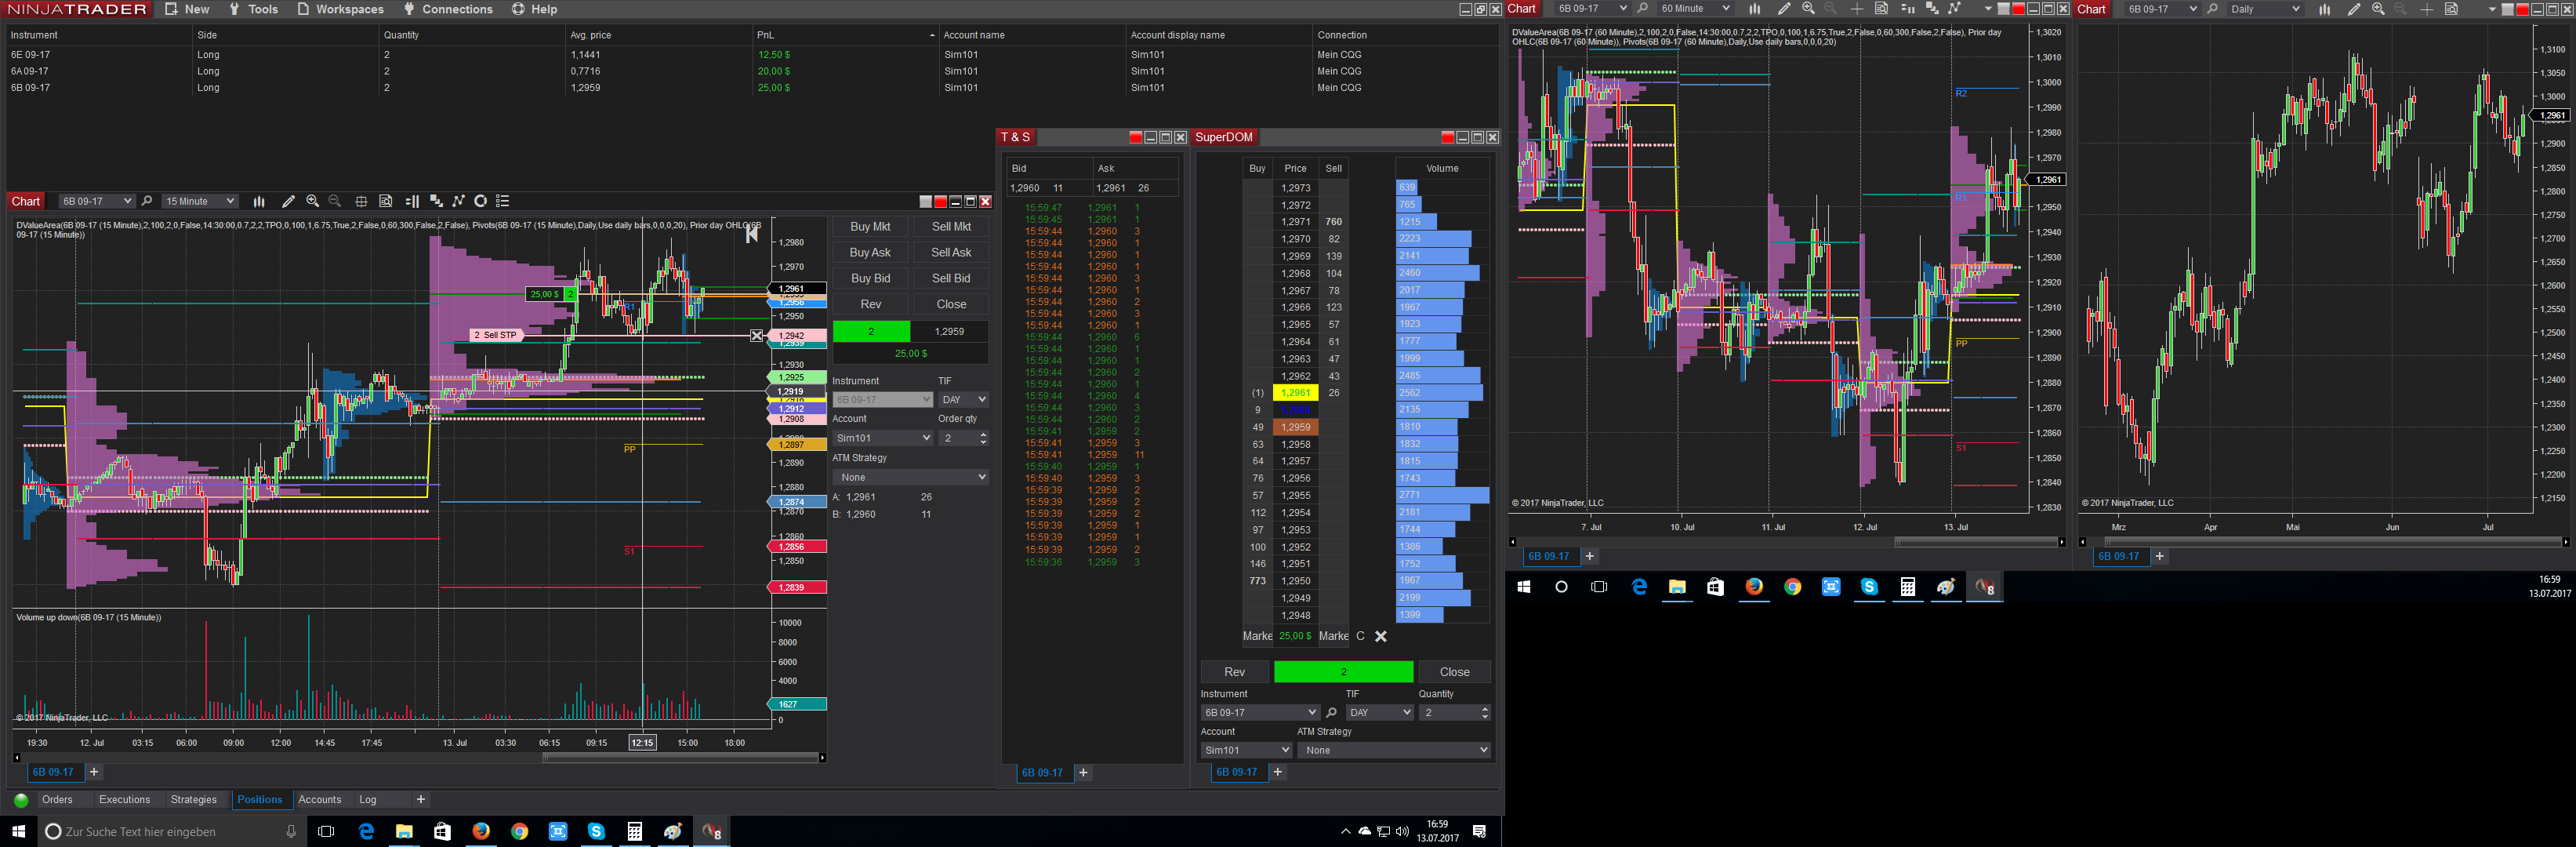Click red link button in Daily chart
The height and width of the screenshot is (847, 2576).
2523,9
